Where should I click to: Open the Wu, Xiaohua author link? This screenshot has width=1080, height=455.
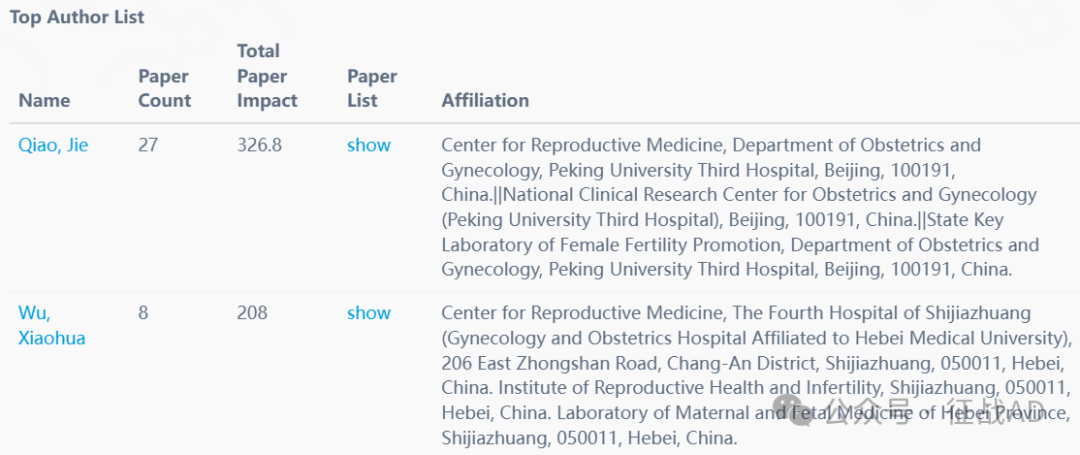coord(52,326)
